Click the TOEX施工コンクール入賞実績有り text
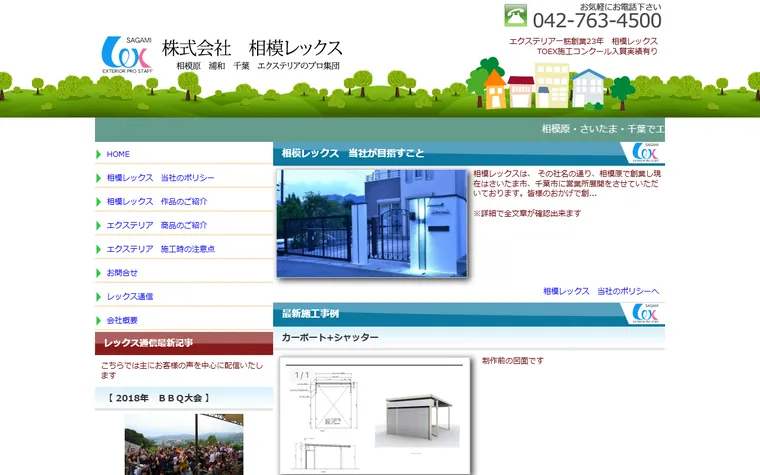 click(x=597, y=51)
